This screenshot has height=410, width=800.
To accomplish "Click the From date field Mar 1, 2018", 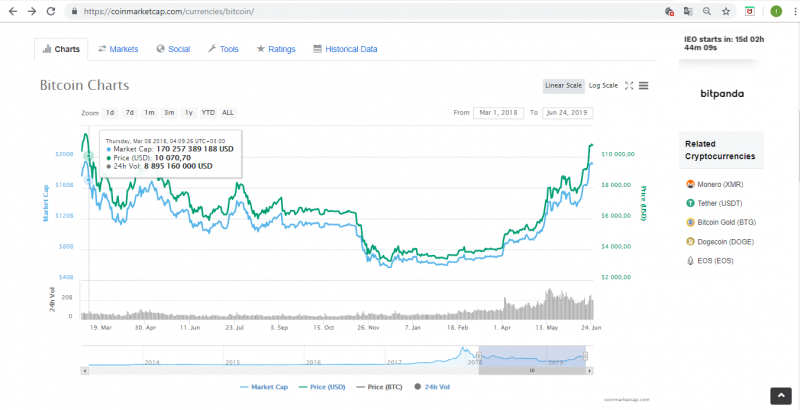I will (498, 113).
